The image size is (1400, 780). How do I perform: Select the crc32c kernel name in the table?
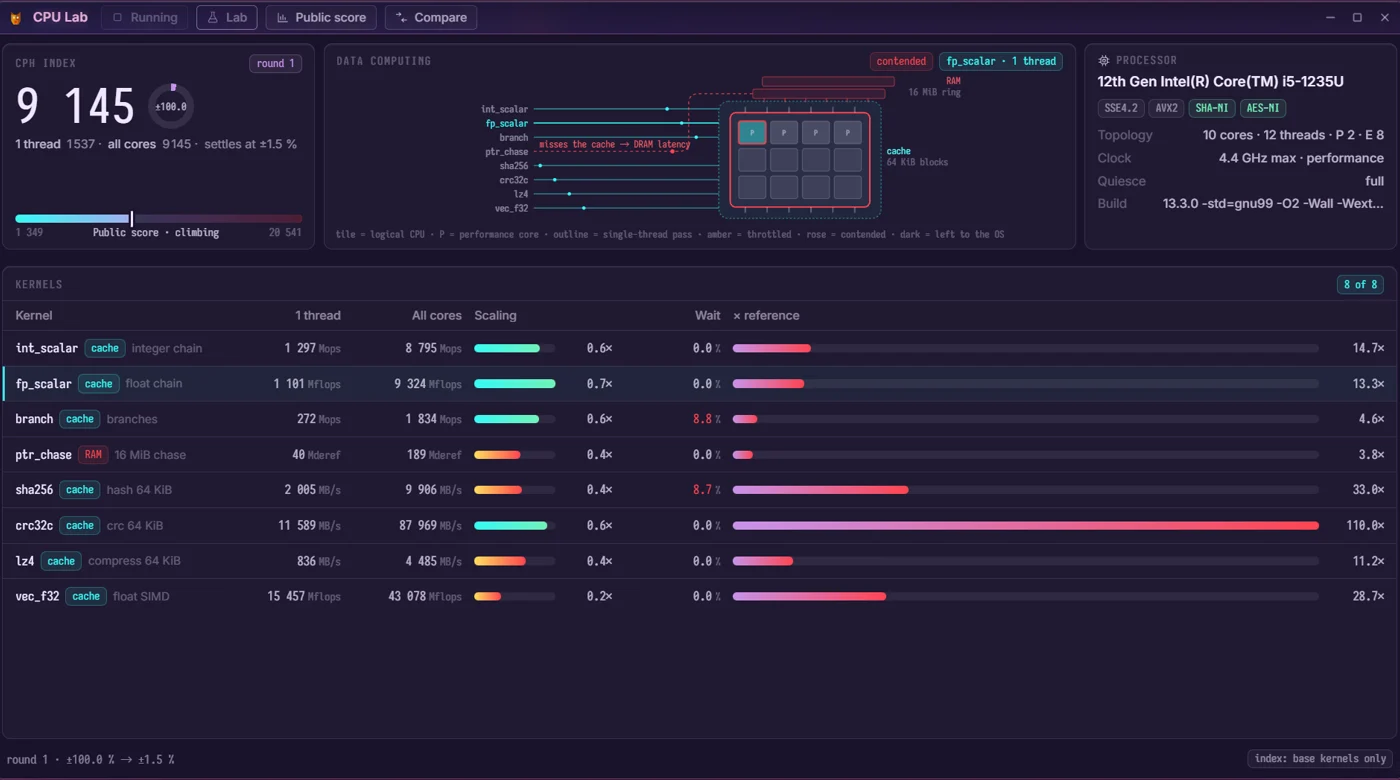pos(34,525)
